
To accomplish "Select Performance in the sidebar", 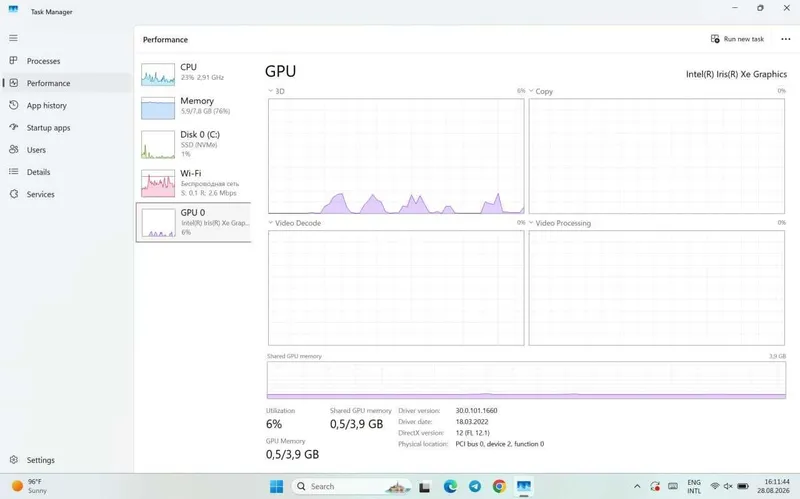I will [66, 83].
